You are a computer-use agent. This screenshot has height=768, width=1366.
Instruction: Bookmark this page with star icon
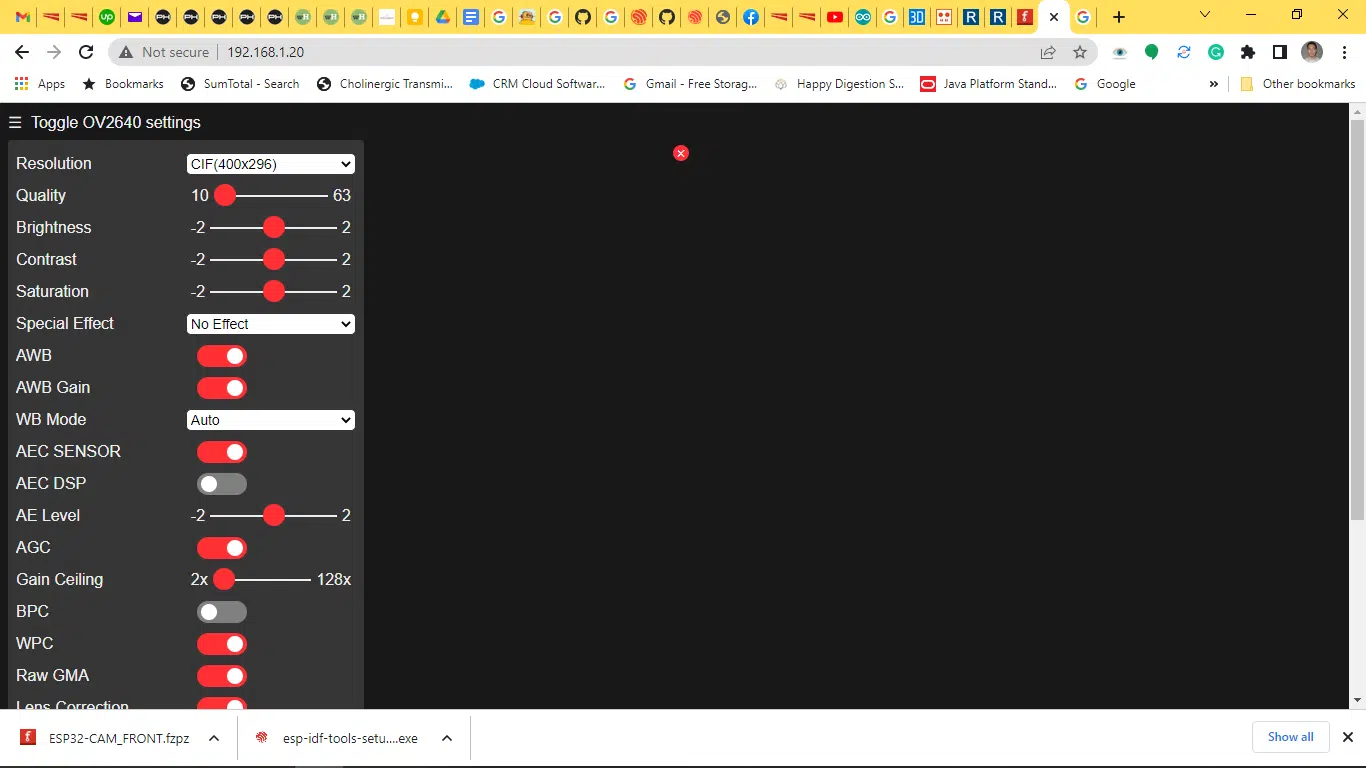click(x=1079, y=52)
